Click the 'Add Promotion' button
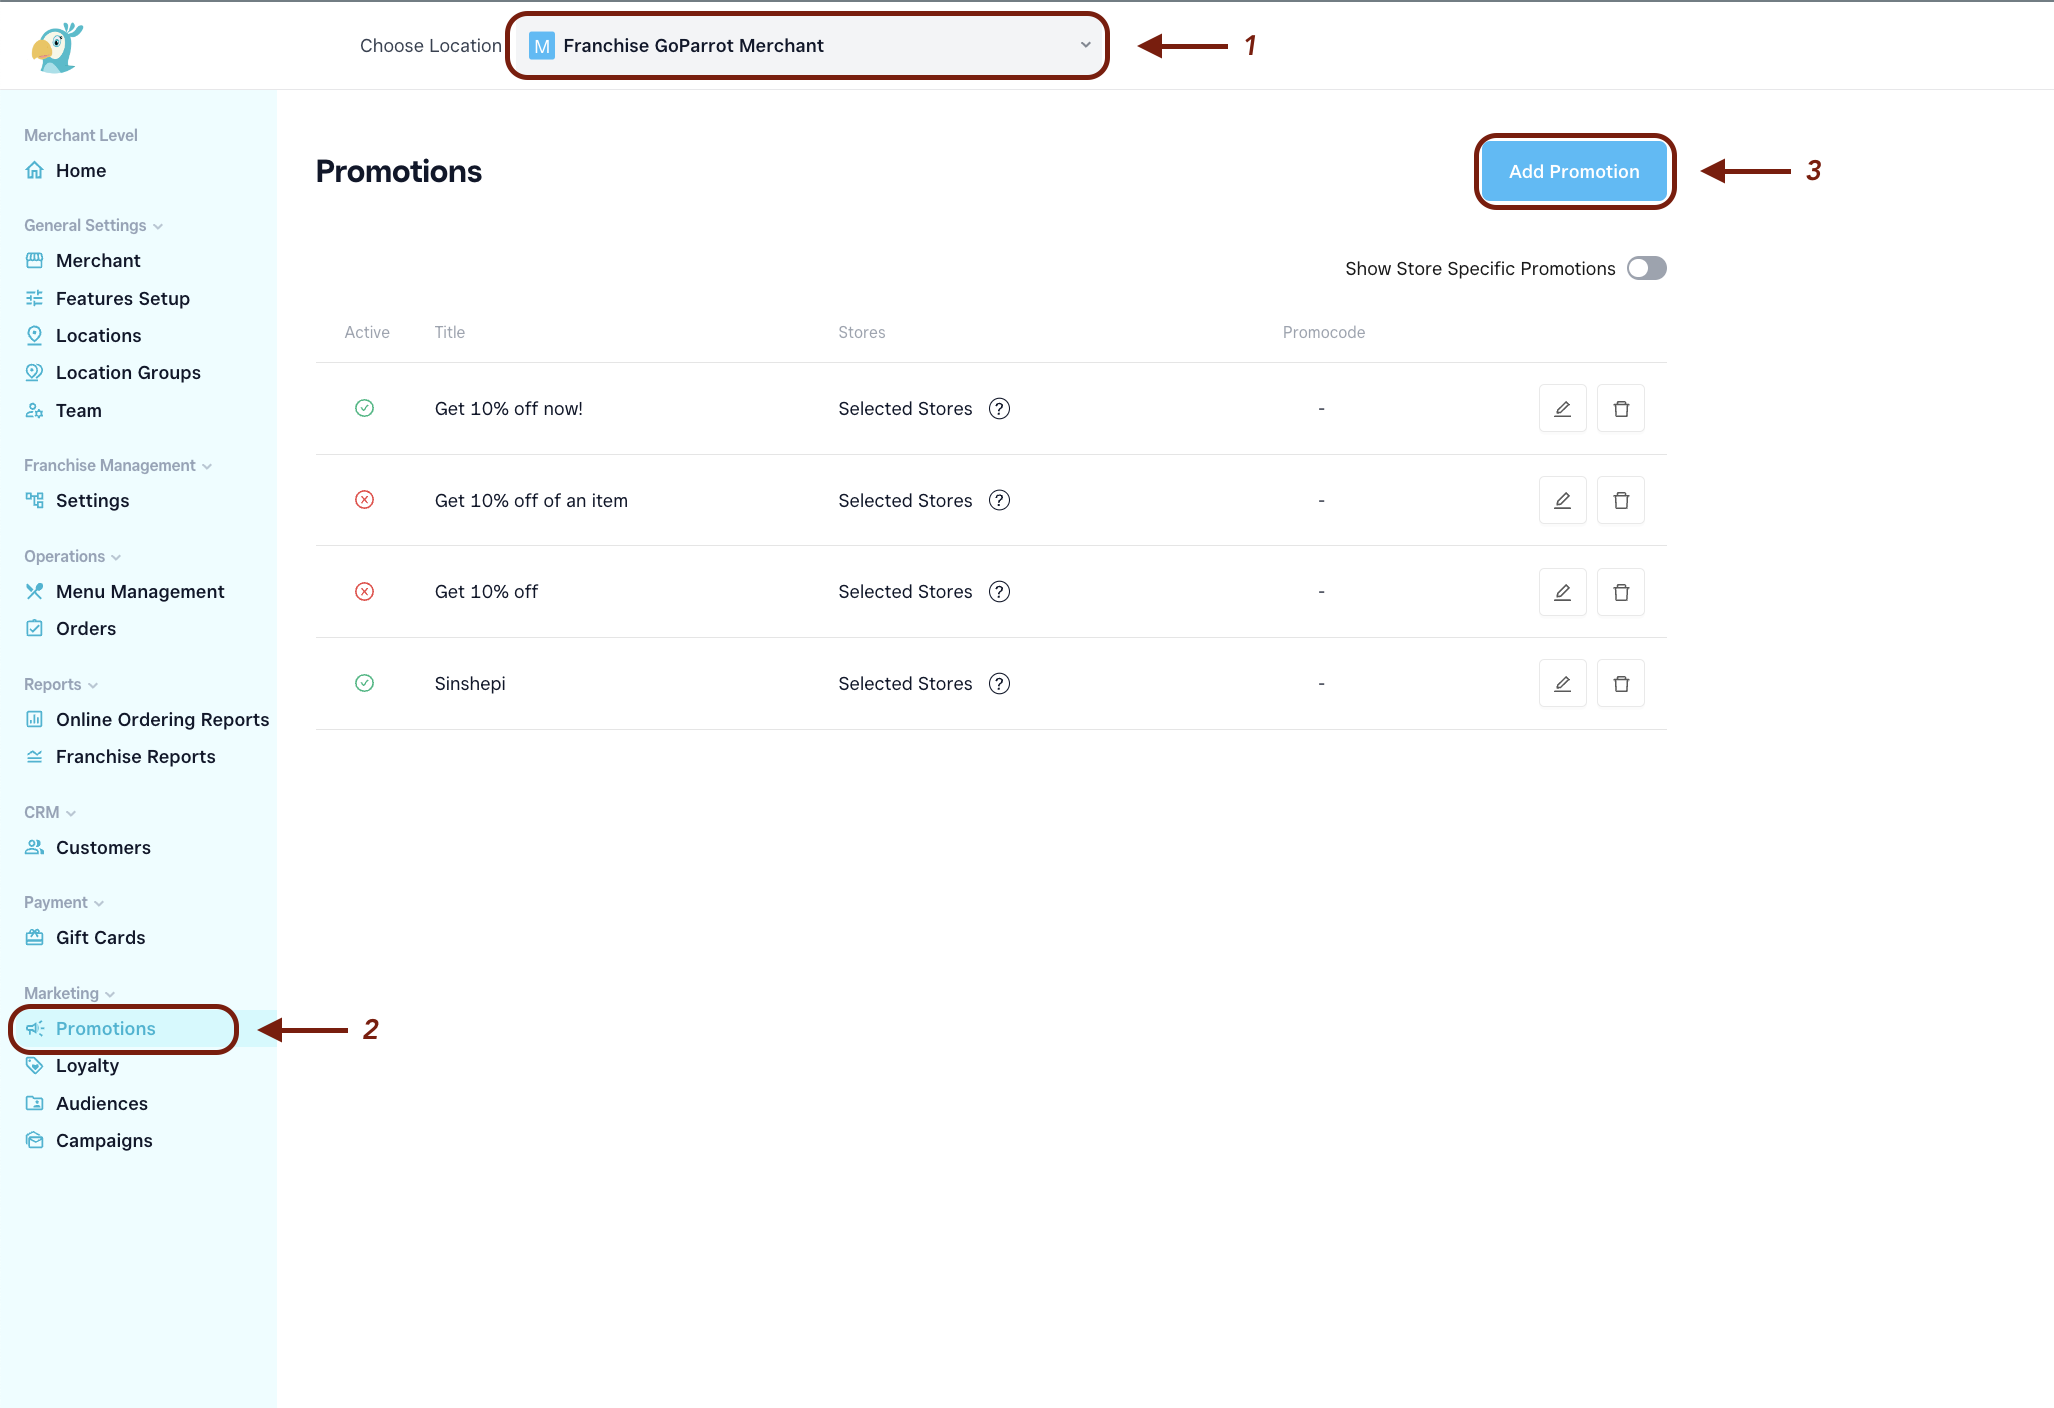2054x1408 pixels. [1573, 172]
